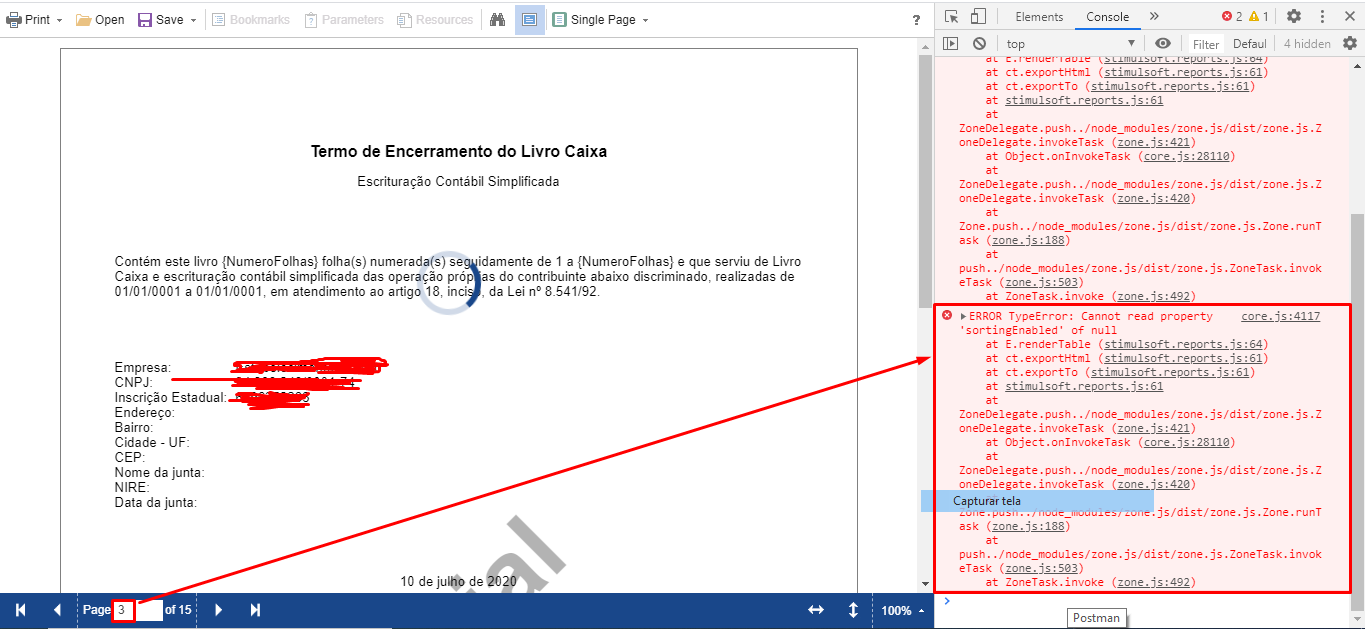Image resolution: width=1365 pixels, height=629 pixels.
Task: Click the red error count indicator
Action: tap(1231, 16)
